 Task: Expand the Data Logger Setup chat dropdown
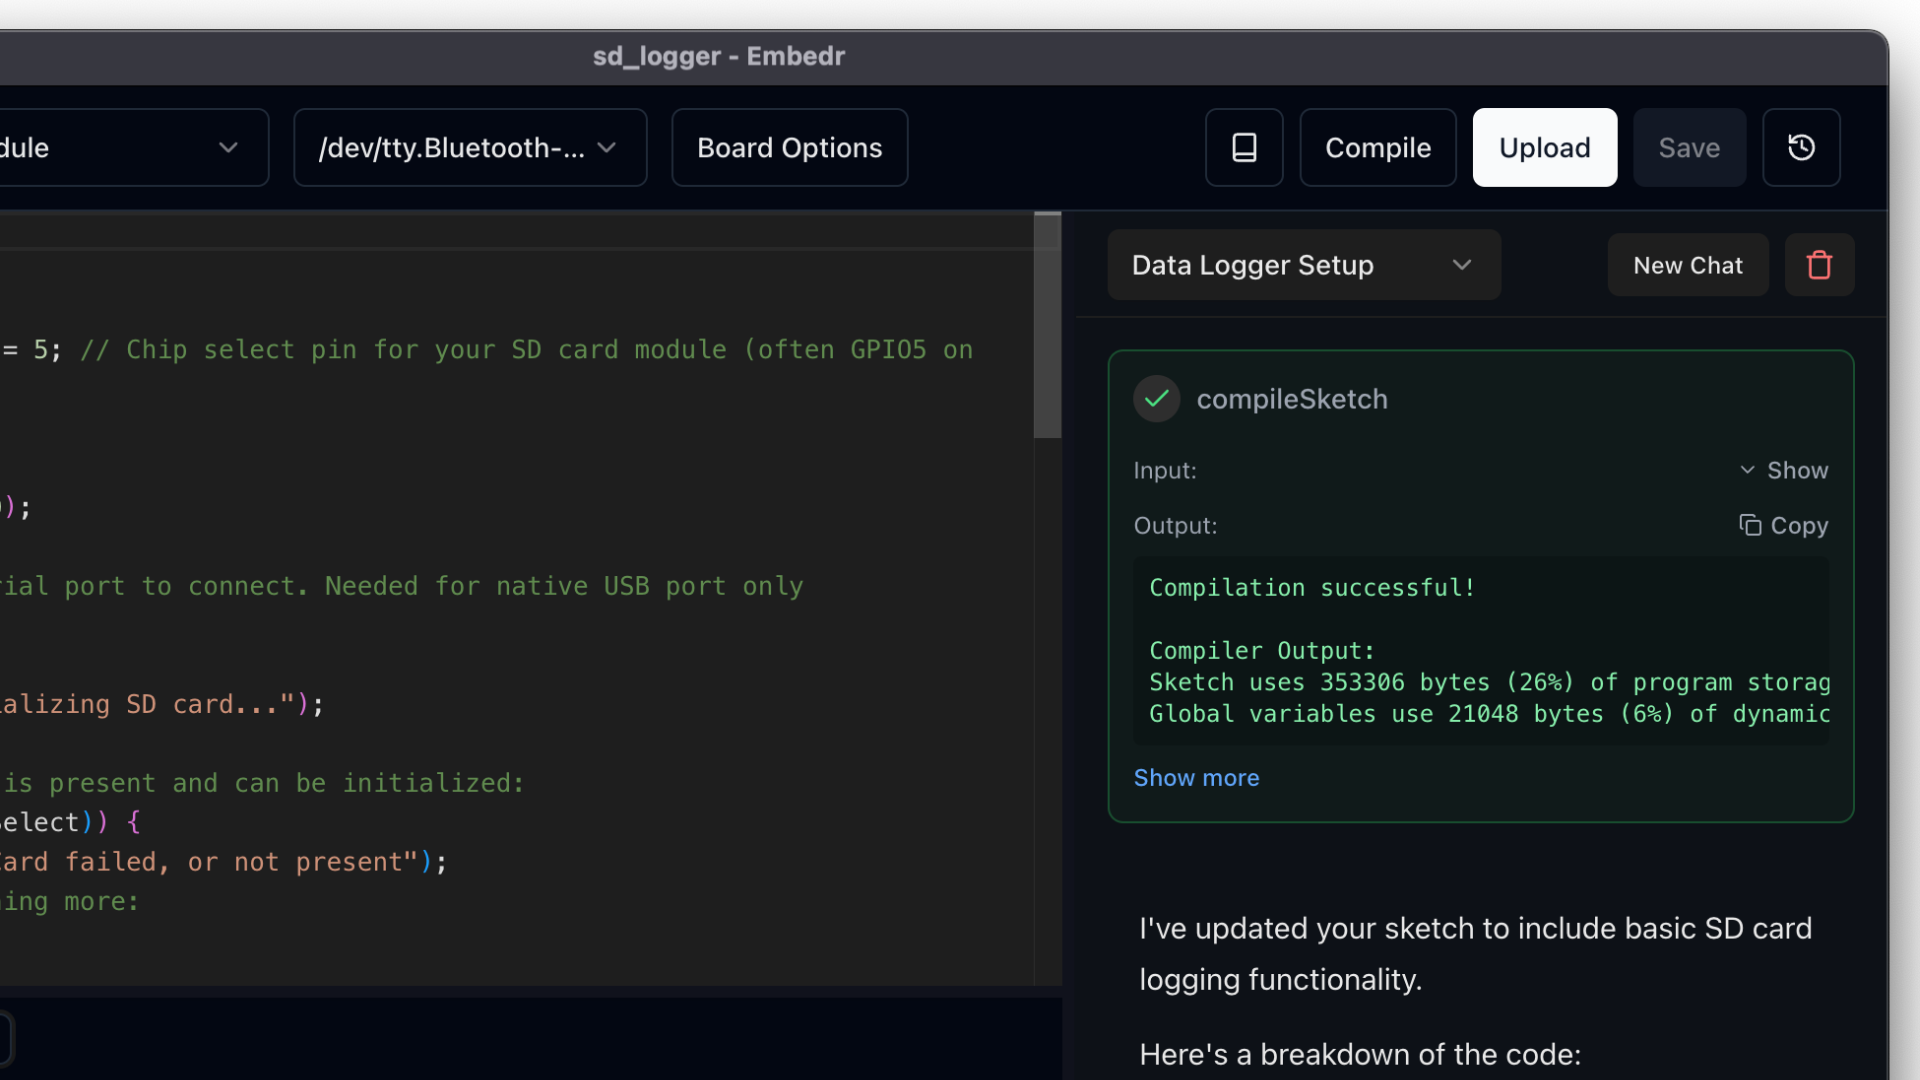coord(1304,265)
